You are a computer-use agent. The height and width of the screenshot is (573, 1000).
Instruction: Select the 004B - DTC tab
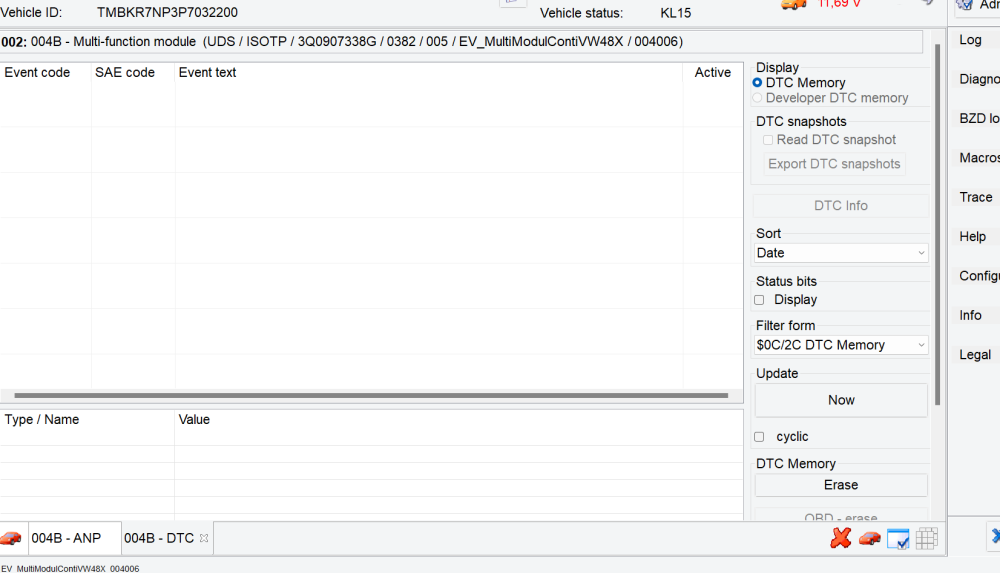pos(159,538)
